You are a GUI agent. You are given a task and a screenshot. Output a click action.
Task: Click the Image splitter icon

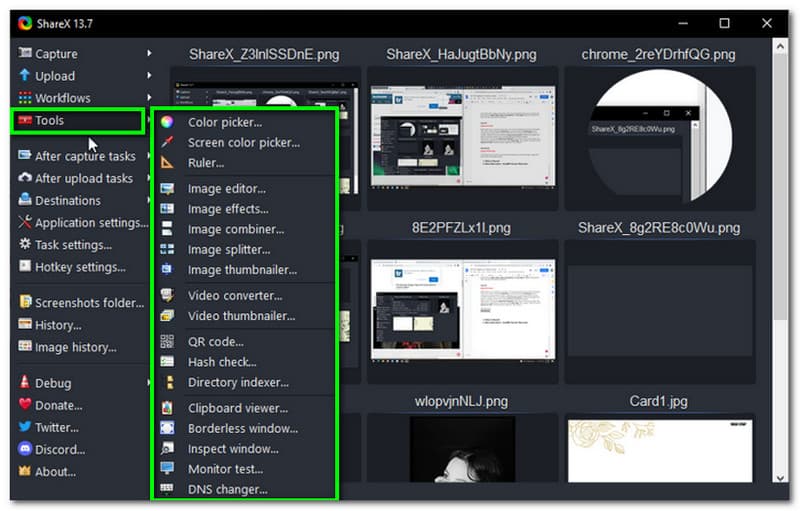tap(167, 249)
